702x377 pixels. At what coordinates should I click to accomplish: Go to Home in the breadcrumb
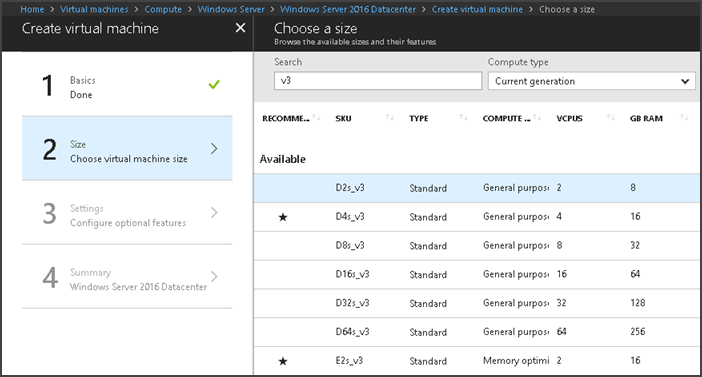[32, 9]
